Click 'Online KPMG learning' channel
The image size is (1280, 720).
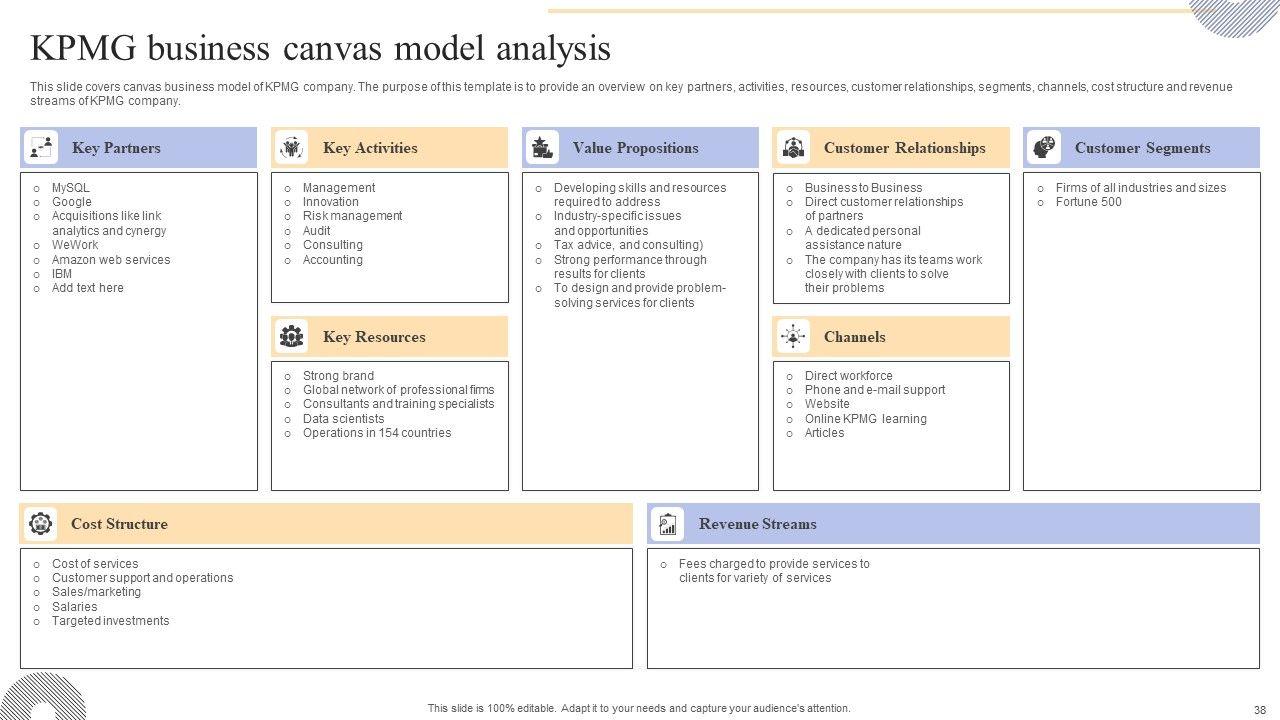click(x=866, y=419)
